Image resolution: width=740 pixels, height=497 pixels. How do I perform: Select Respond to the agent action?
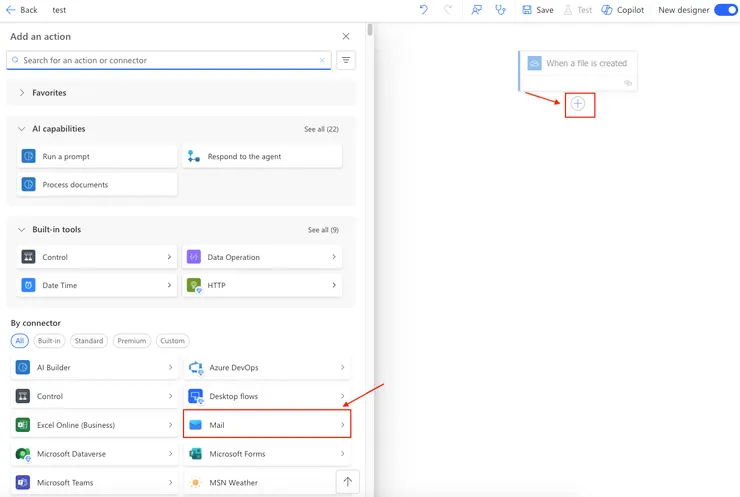tap(262, 156)
